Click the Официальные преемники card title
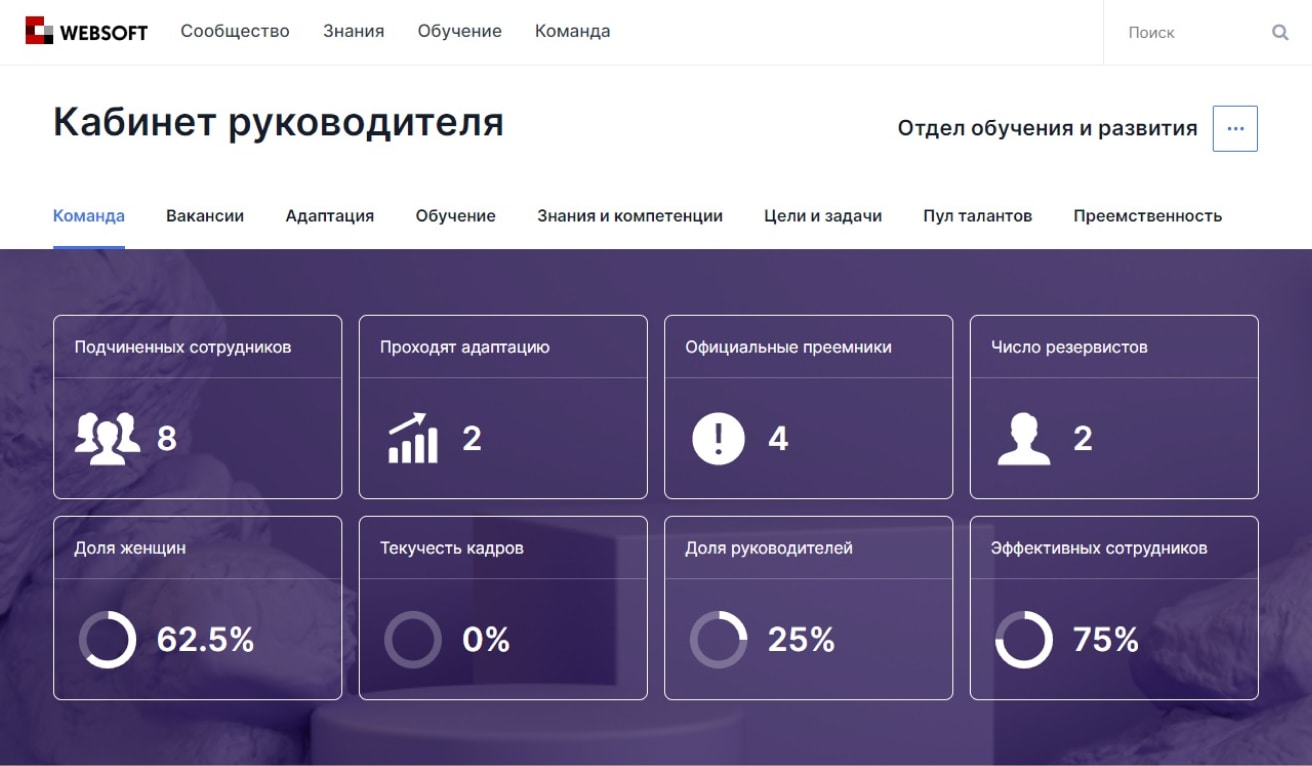The width and height of the screenshot is (1312, 766). click(788, 347)
